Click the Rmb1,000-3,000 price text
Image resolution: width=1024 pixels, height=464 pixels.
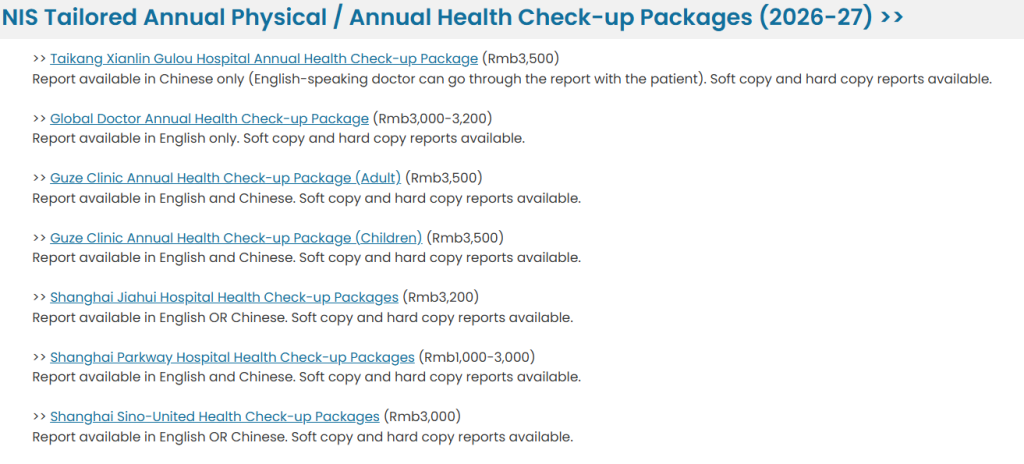point(477,357)
